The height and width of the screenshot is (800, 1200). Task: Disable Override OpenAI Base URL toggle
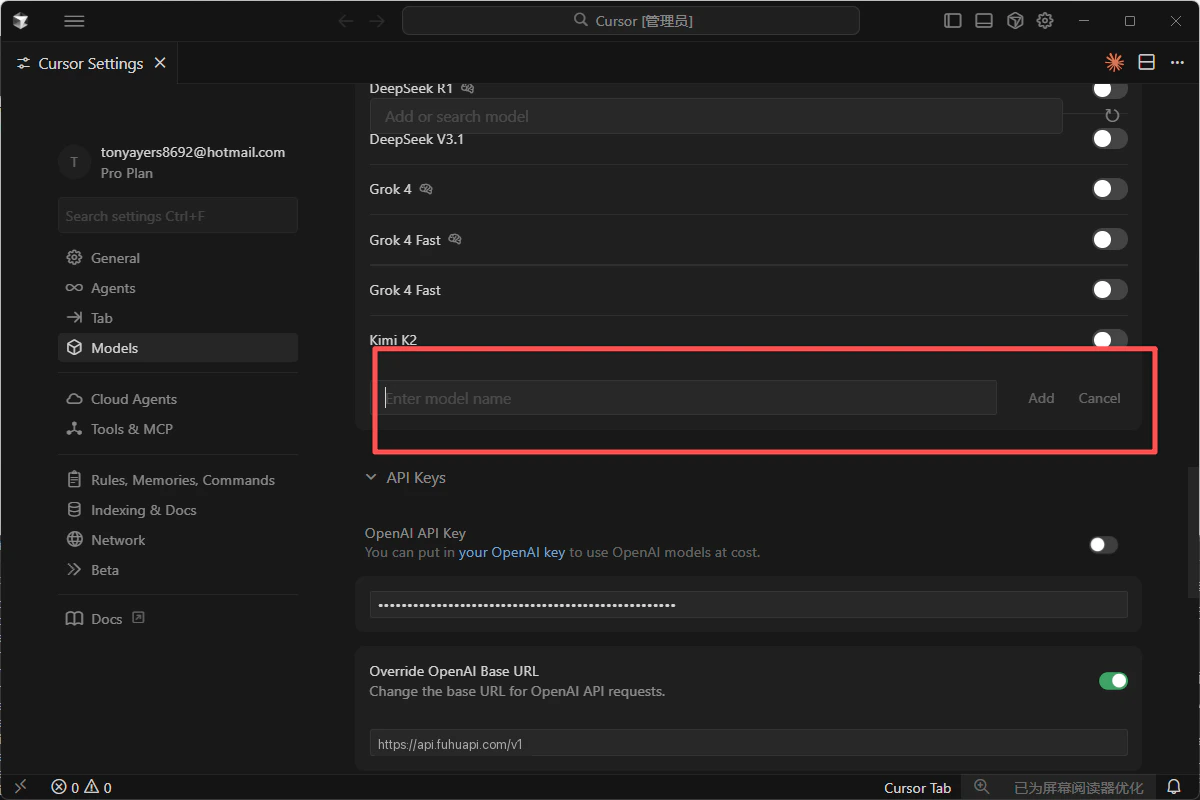(x=1113, y=681)
